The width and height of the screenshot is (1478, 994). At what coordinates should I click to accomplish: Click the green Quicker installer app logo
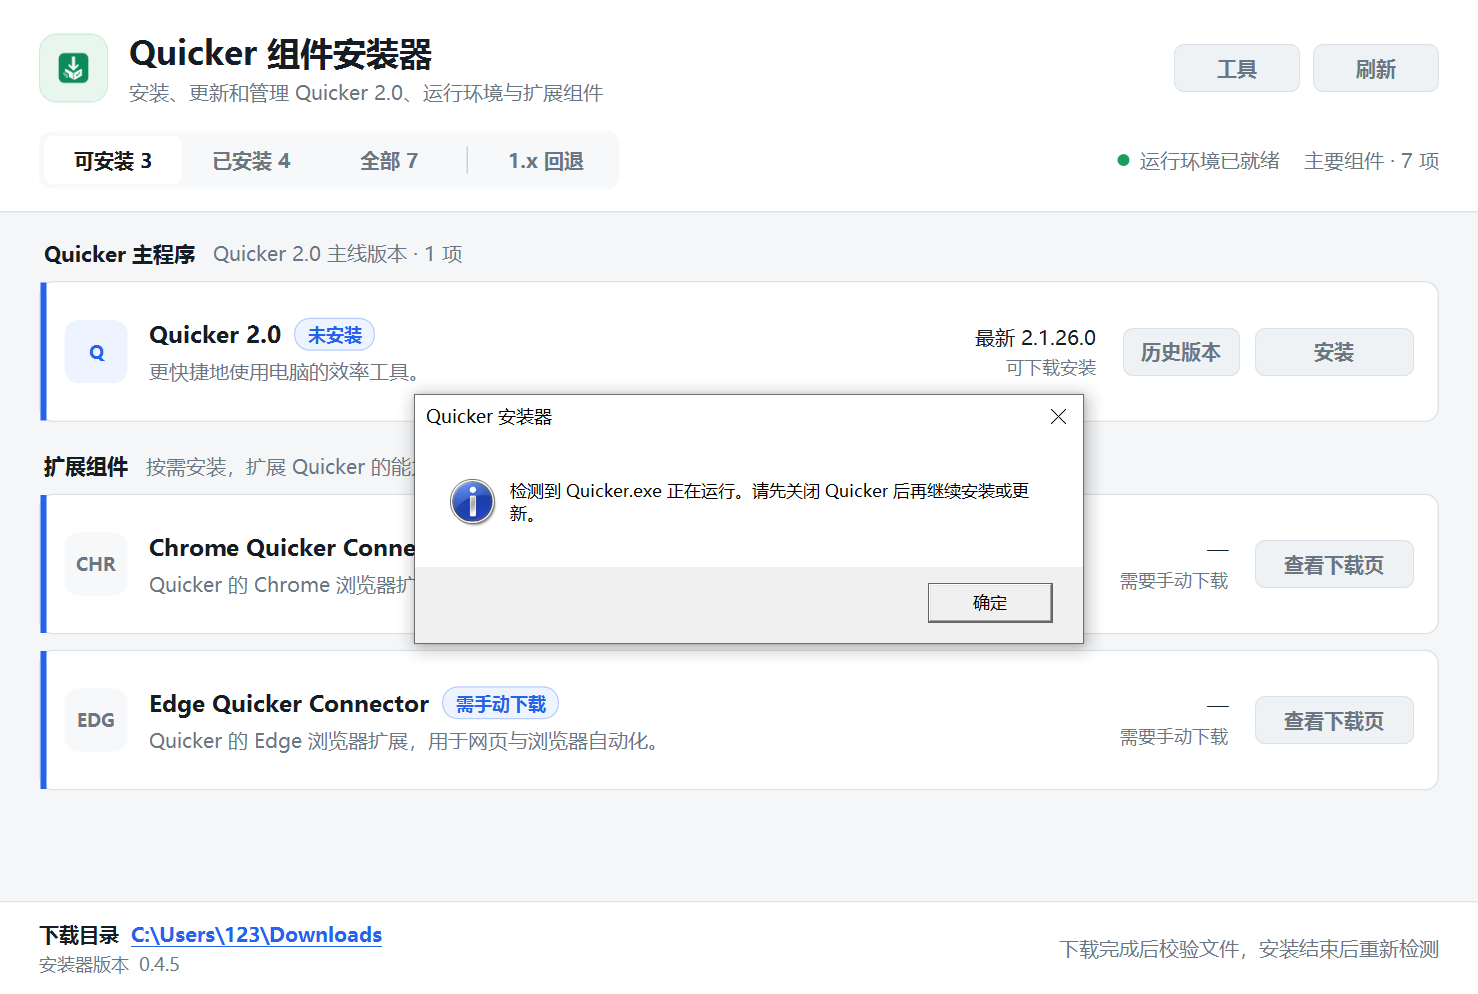point(73,68)
